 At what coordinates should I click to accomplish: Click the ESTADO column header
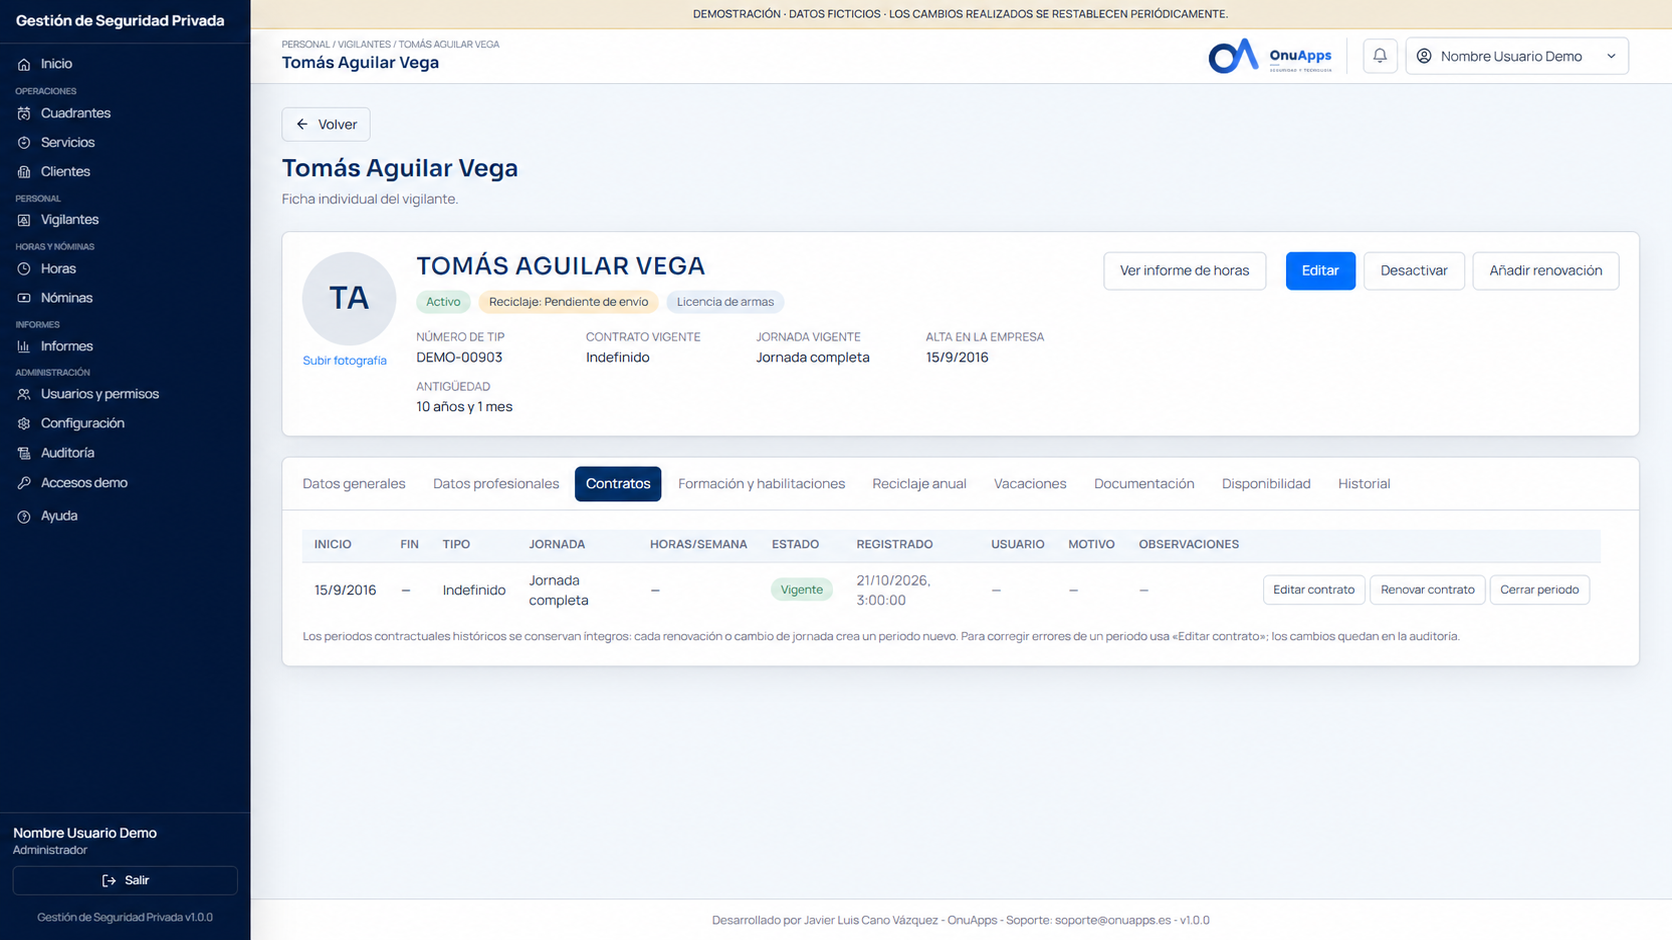pos(795,545)
